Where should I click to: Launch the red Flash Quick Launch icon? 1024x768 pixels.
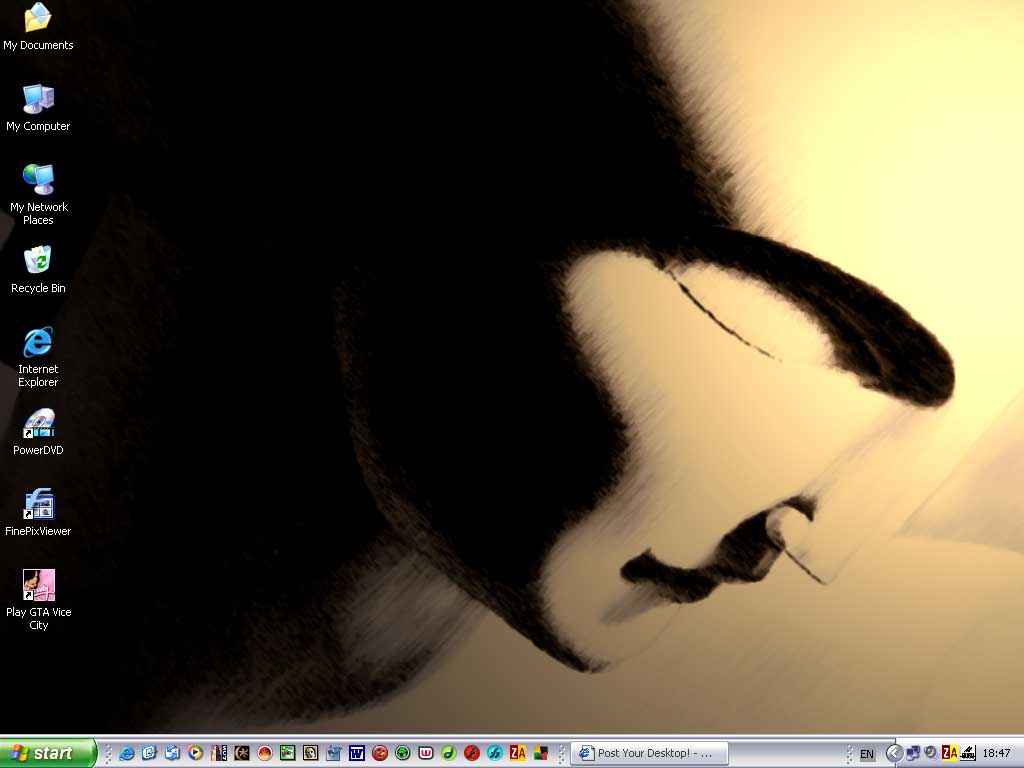(472, 753)
